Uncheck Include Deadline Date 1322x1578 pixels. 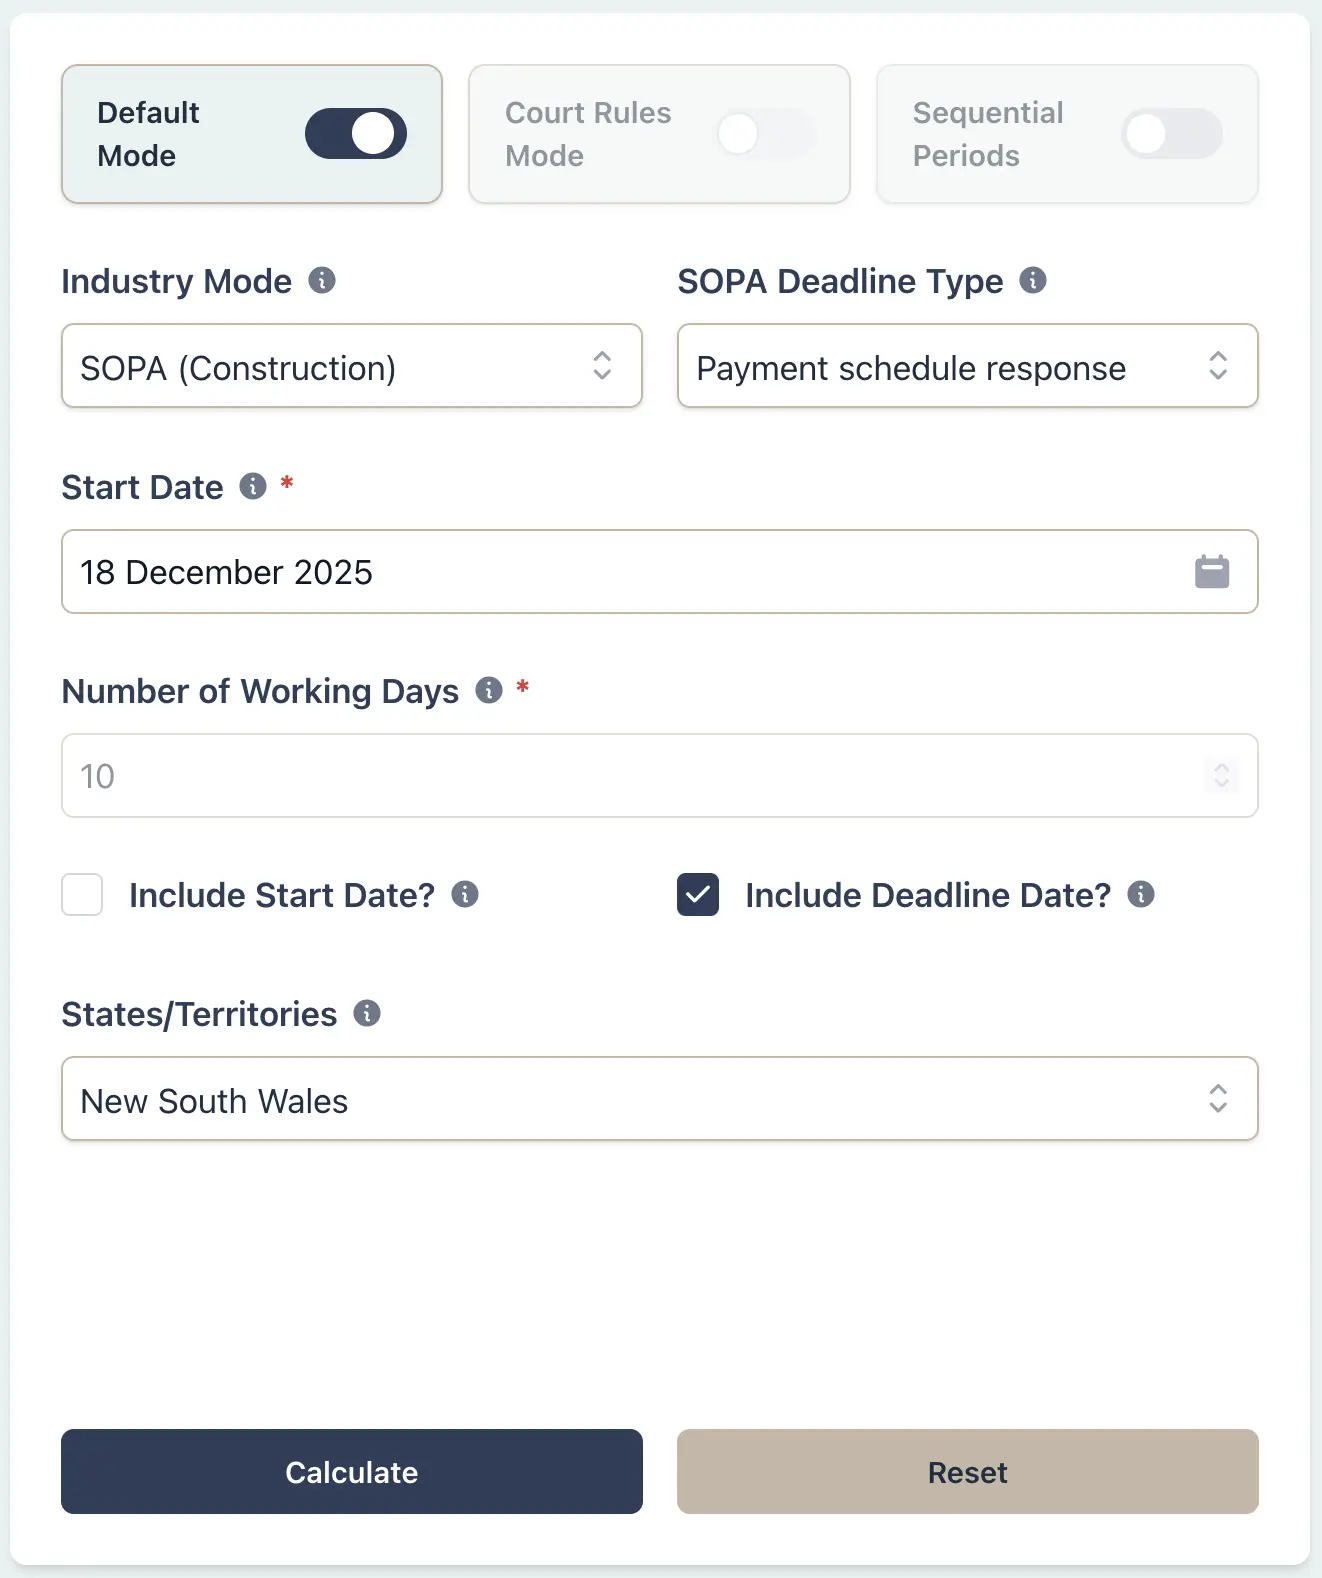click(x=698, y=895)
